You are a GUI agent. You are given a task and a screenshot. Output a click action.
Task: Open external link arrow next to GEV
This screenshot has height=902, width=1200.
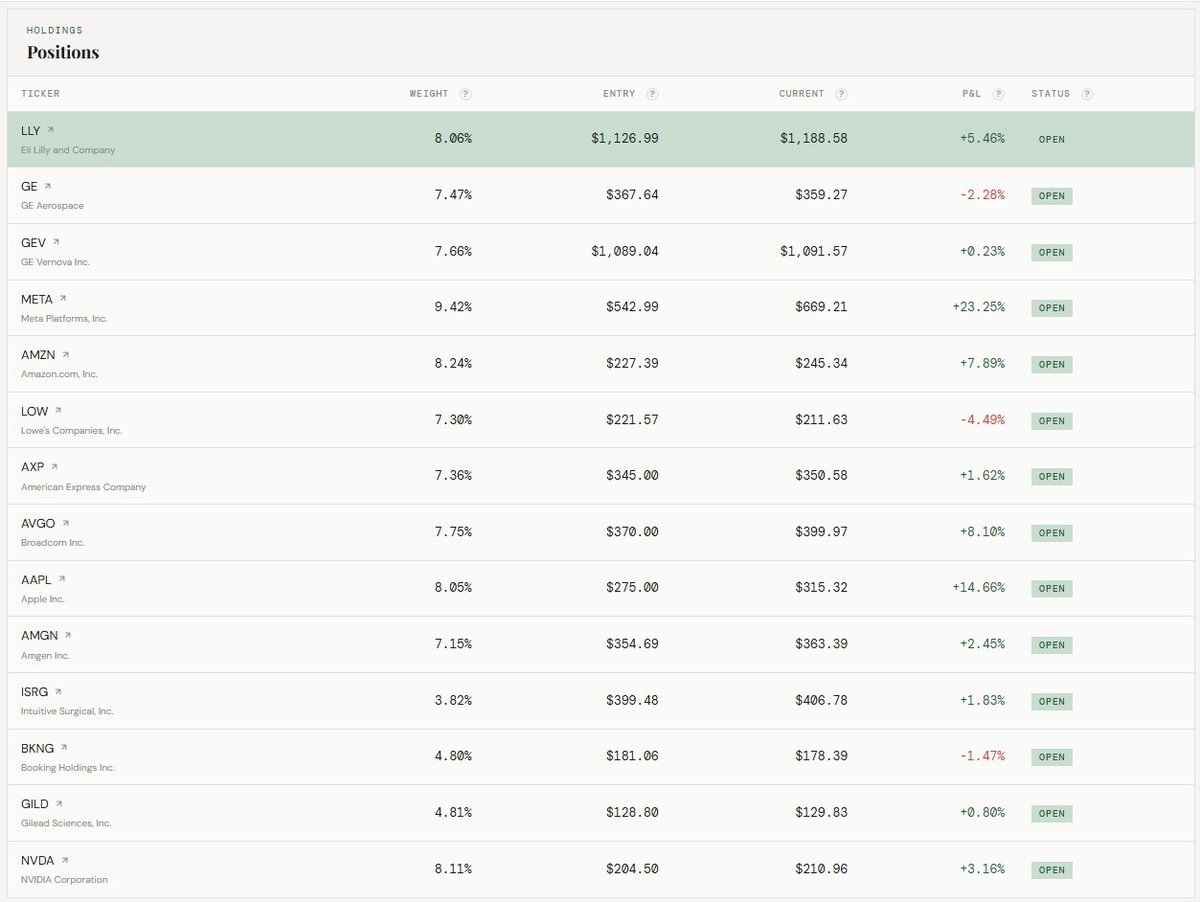pos(56,242)
